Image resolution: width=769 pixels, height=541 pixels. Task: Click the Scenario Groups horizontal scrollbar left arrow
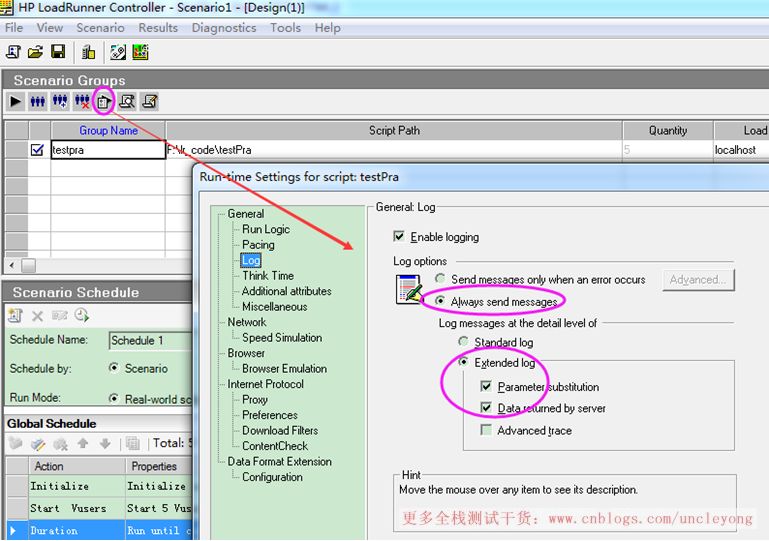coord(12,265)
